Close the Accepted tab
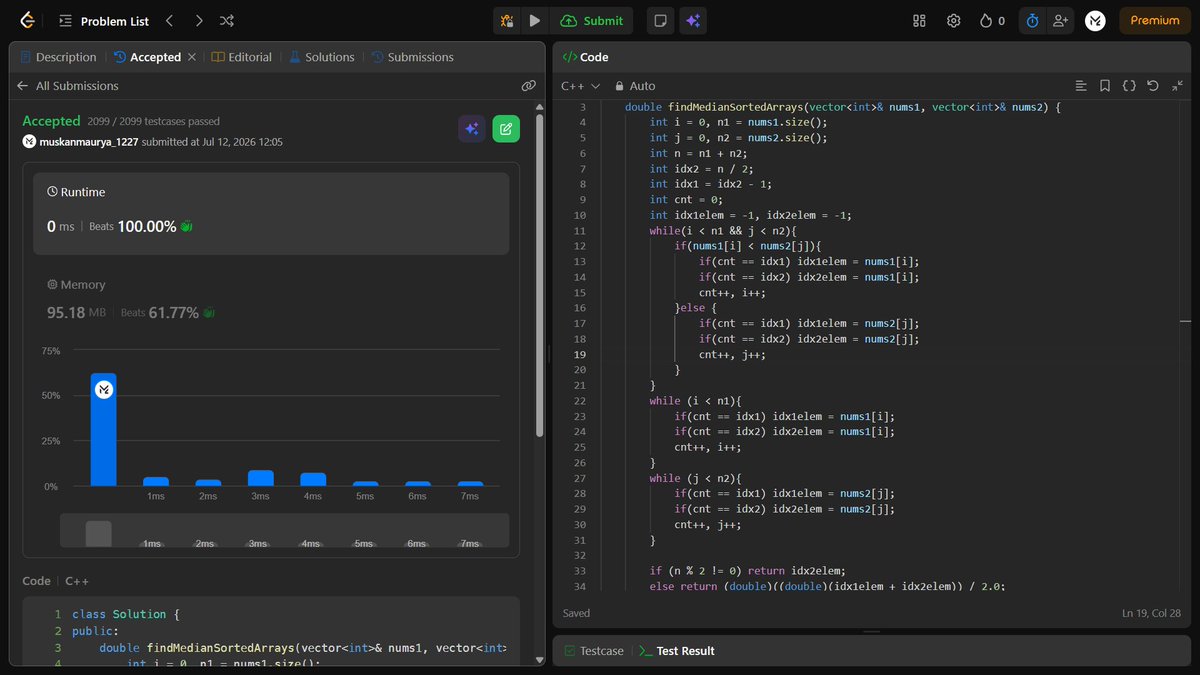Screen dimensions: 1200x675 tap(191, 57)
